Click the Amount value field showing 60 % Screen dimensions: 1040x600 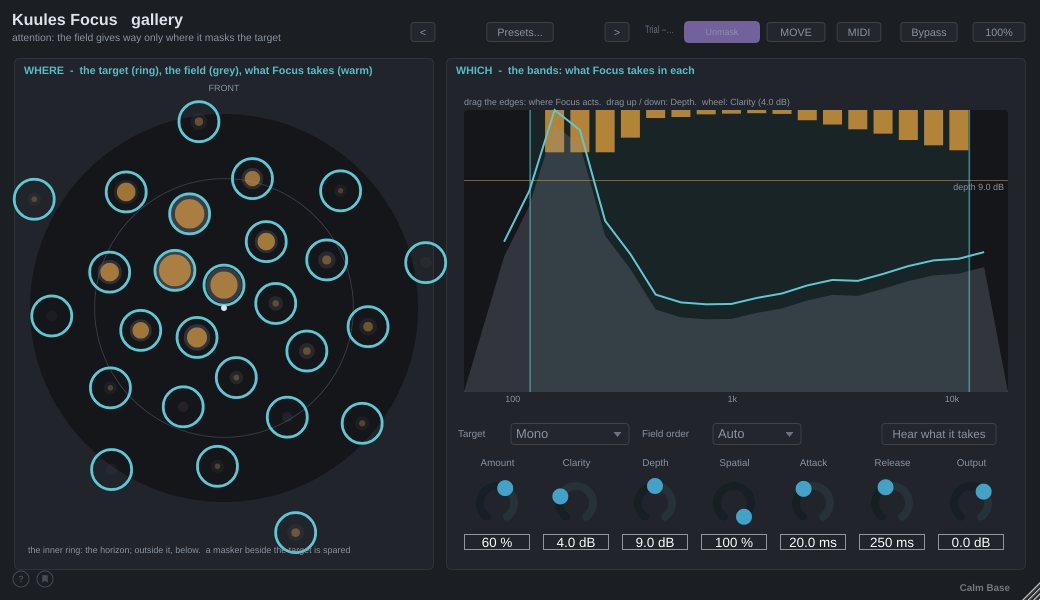click(x=497, y=542)
